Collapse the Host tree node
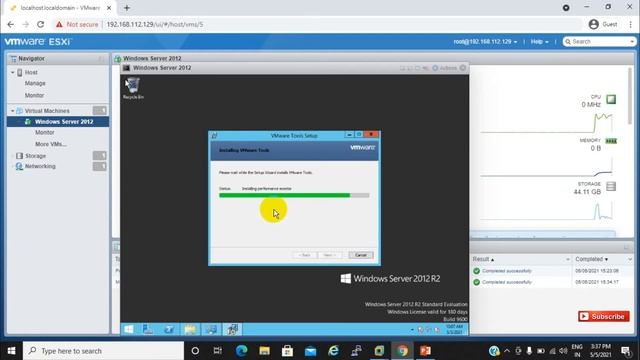This screenshot has width=640, height=360. [x=13, y=72]
